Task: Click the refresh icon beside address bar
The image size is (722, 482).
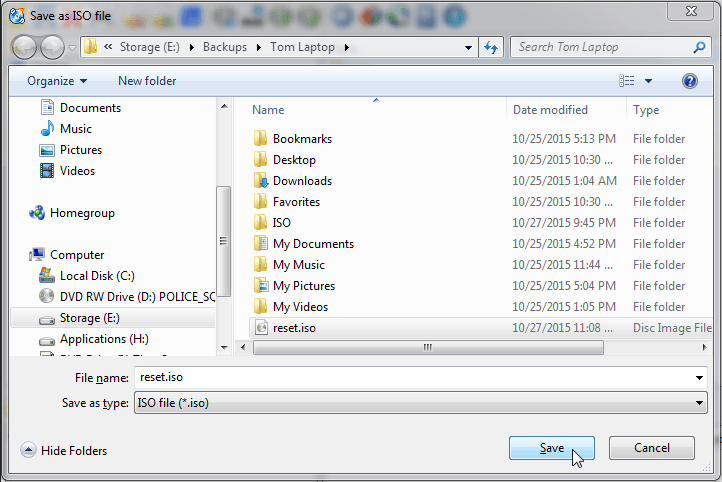Action: (x=491, y=47)
